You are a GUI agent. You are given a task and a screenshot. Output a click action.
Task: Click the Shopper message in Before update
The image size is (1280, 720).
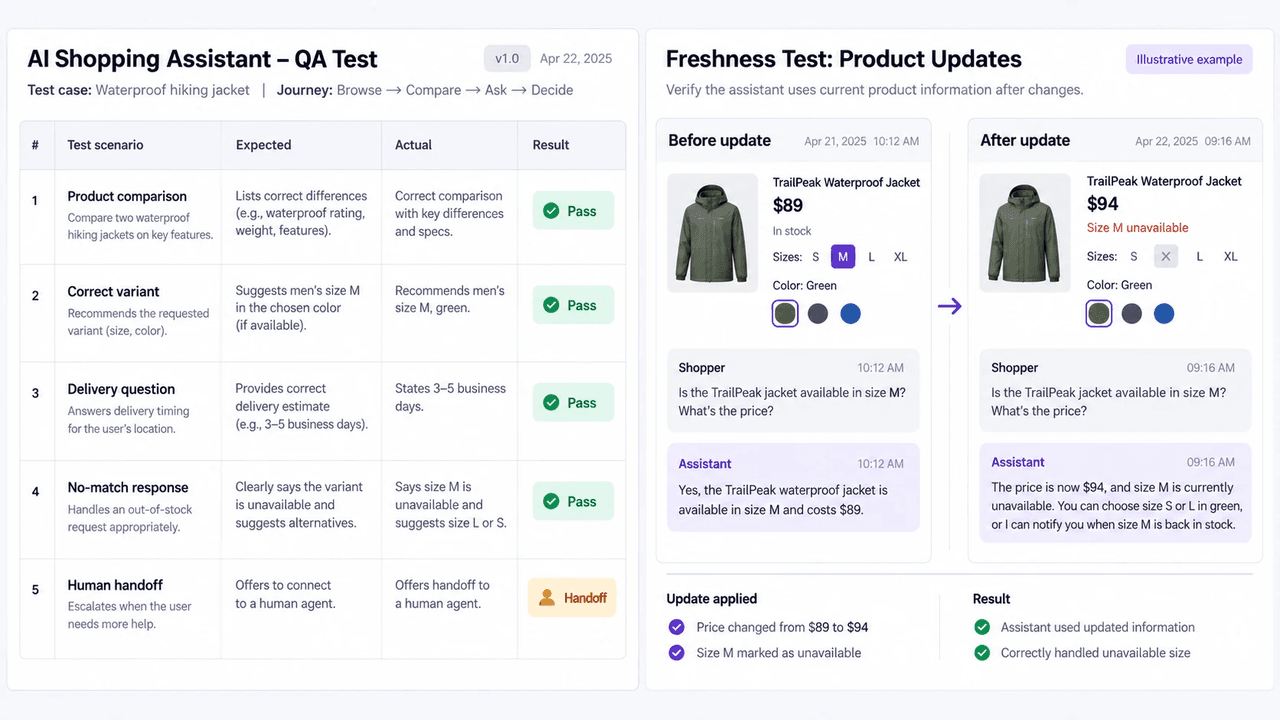tap(793, 390)
